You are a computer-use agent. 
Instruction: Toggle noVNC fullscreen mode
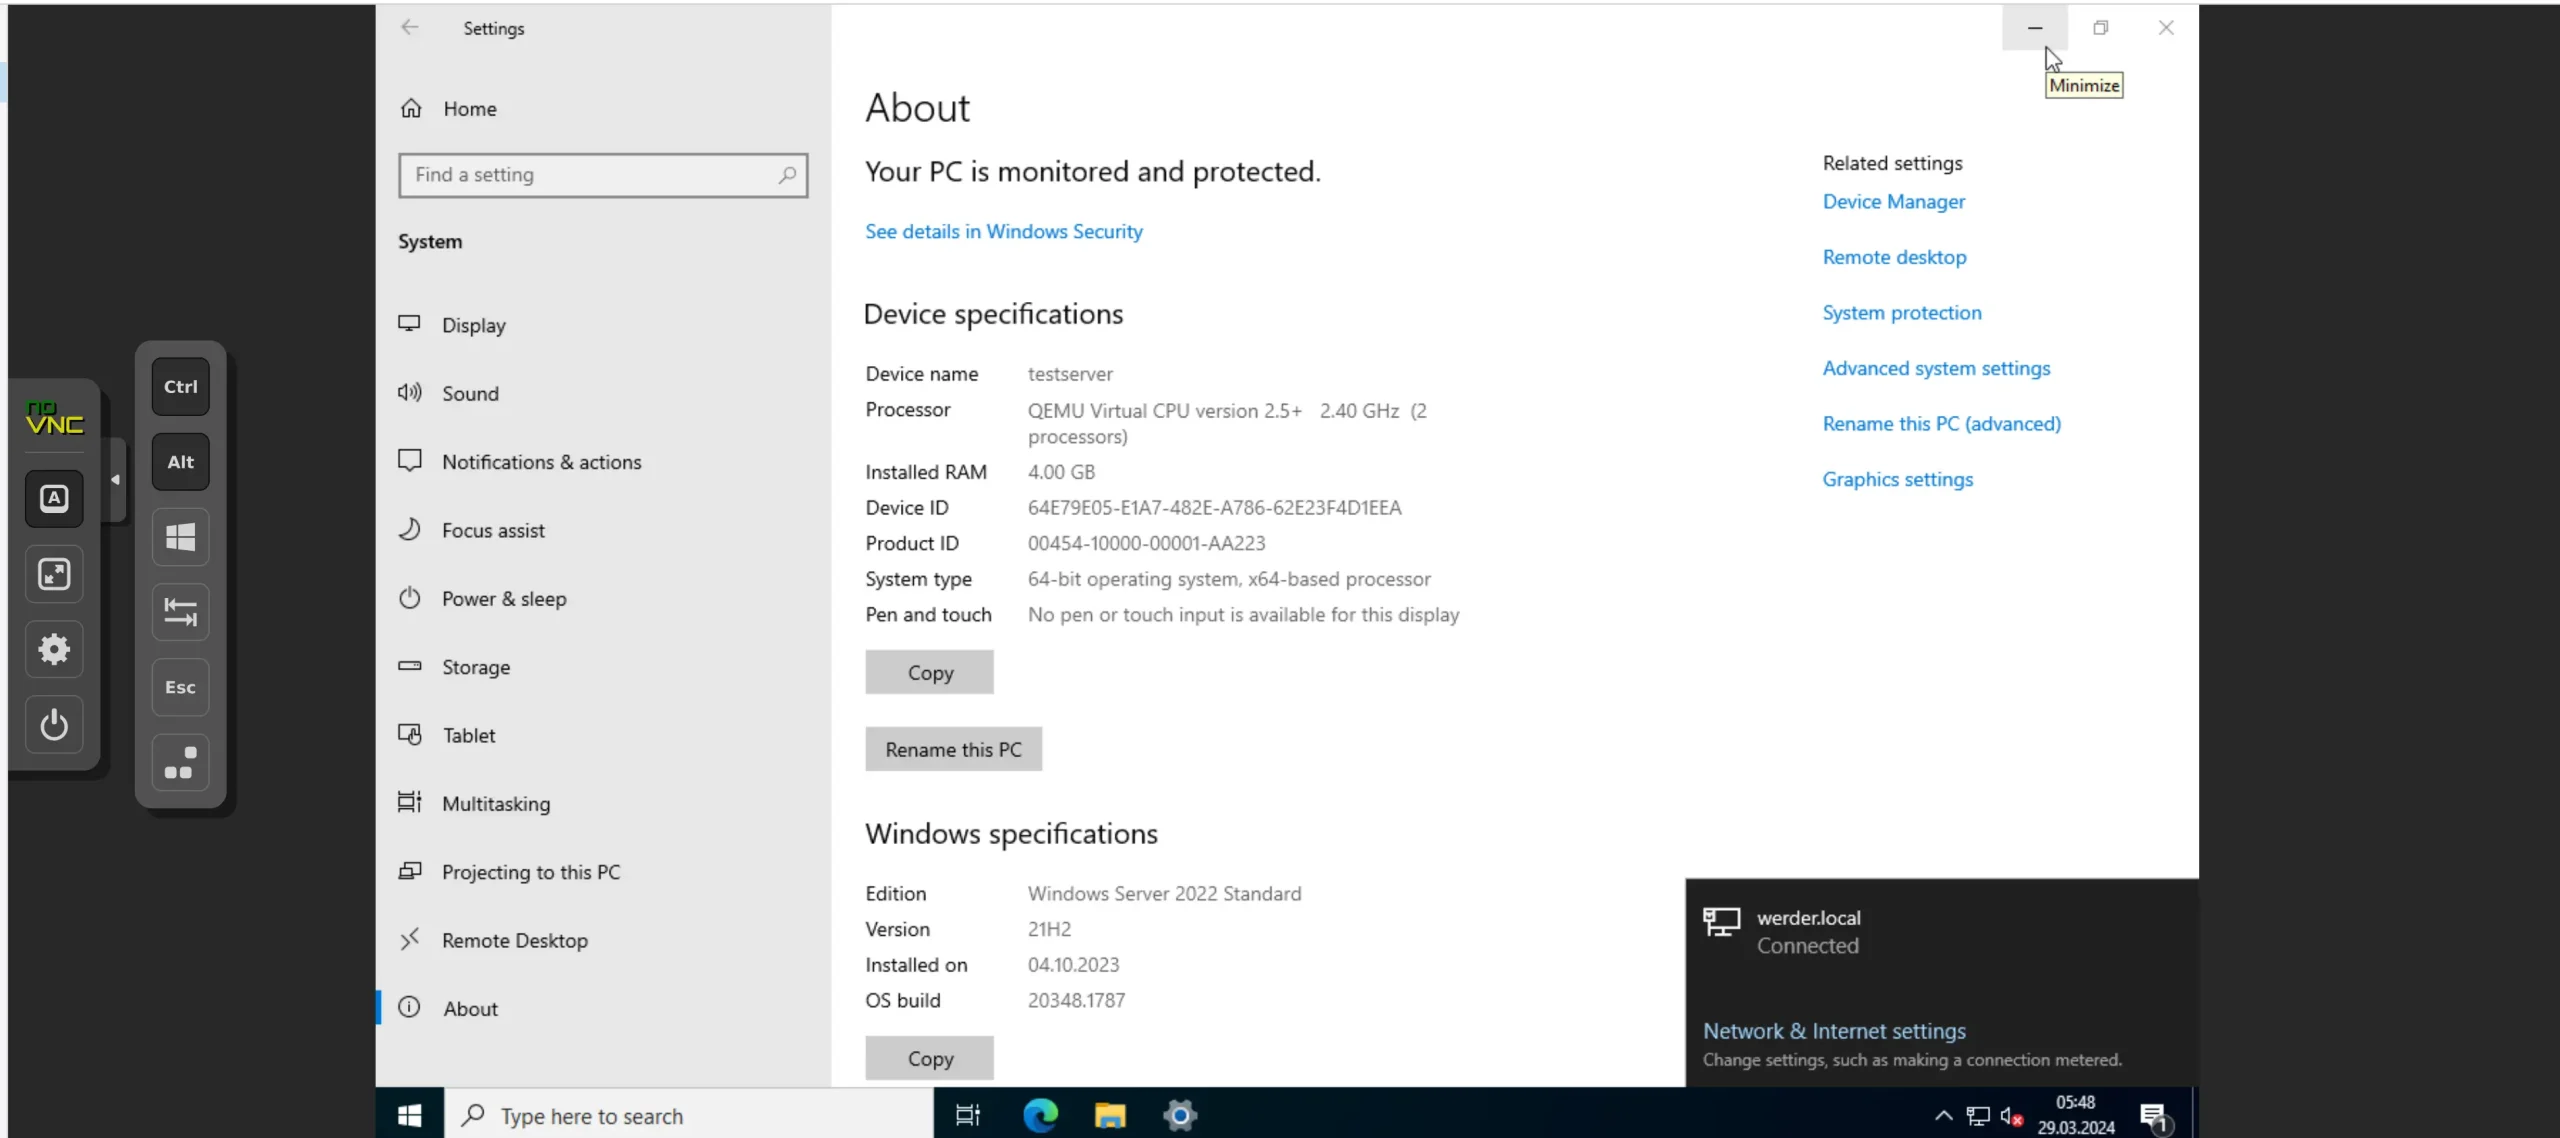[x=54, y=573]
